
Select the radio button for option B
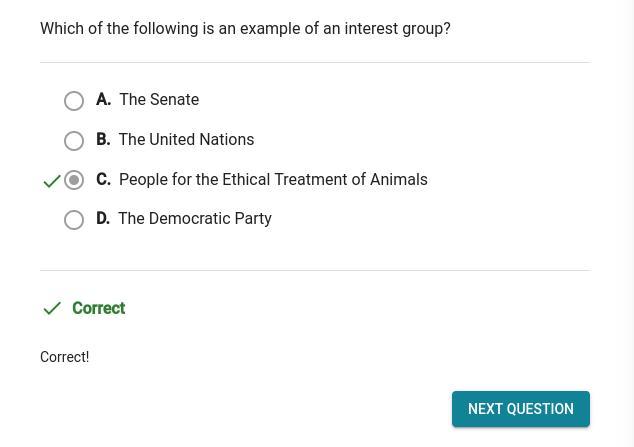(74, 141)
